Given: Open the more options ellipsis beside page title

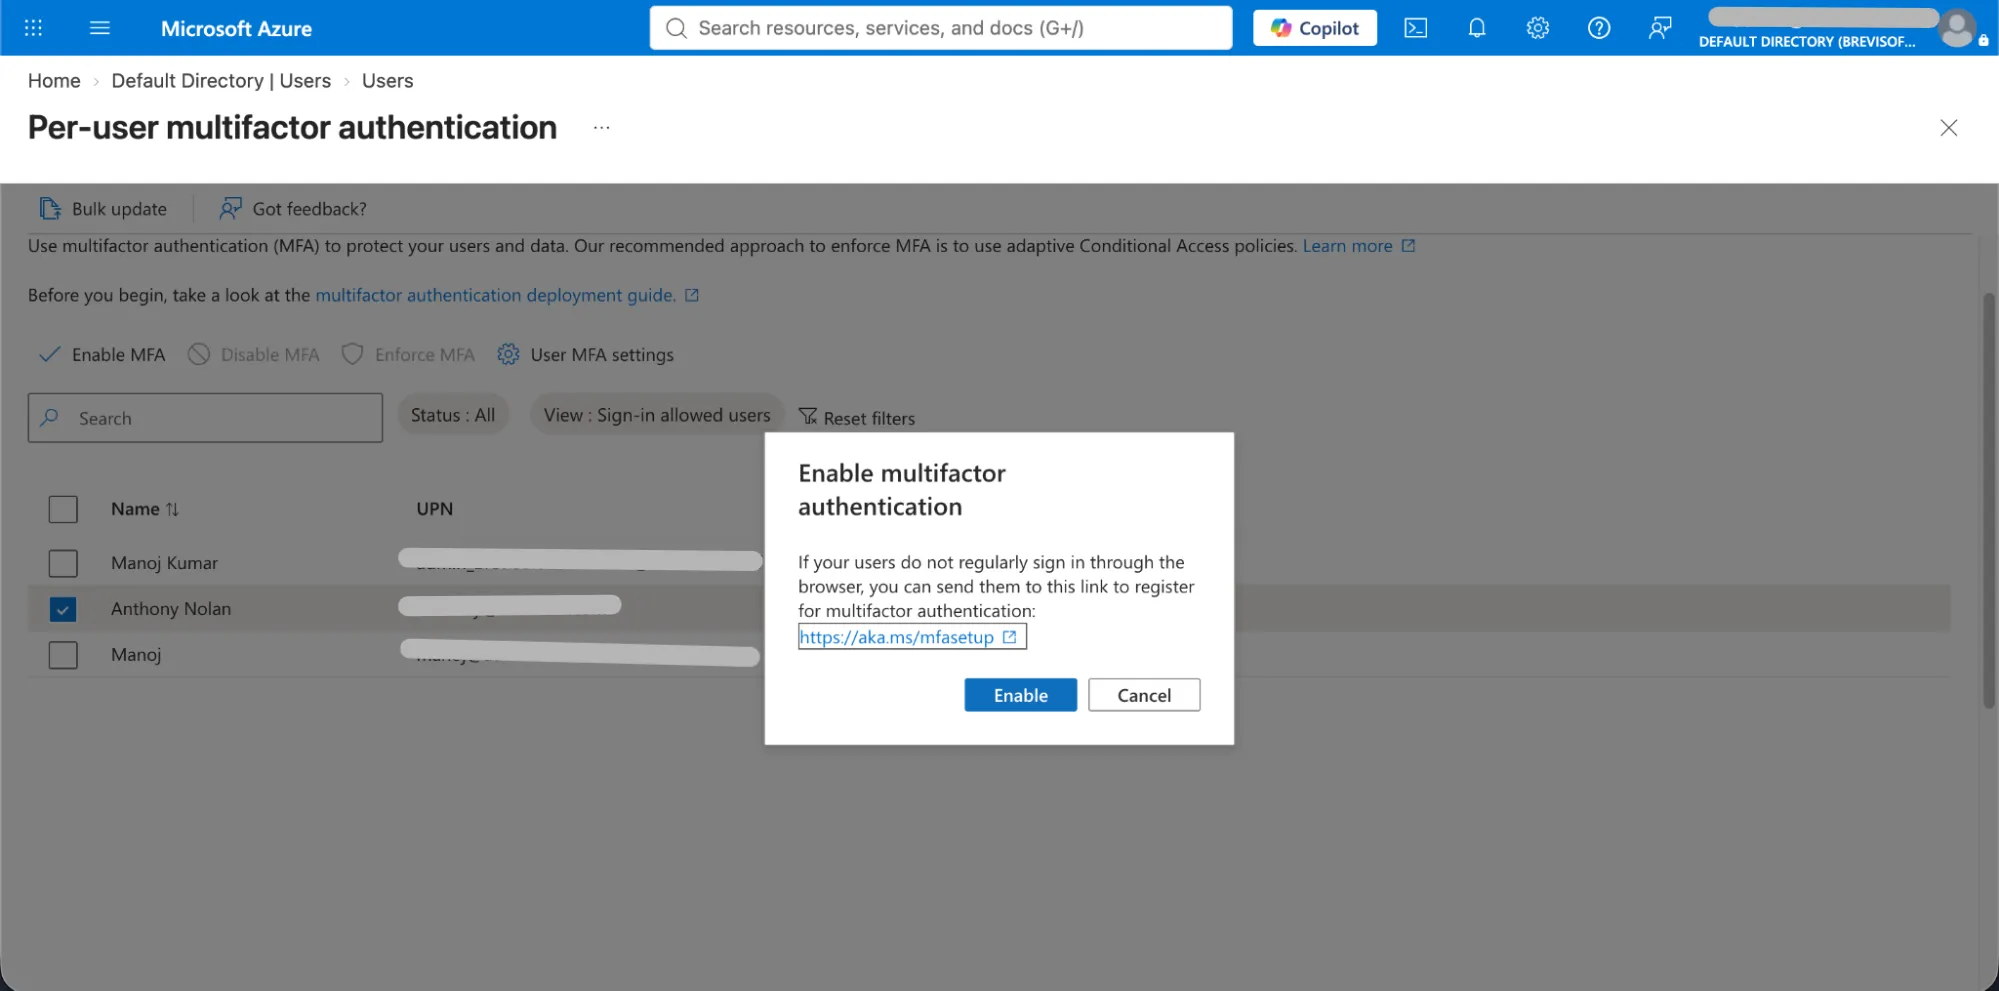Looking at the screenshot, I should tap(601, 128).
